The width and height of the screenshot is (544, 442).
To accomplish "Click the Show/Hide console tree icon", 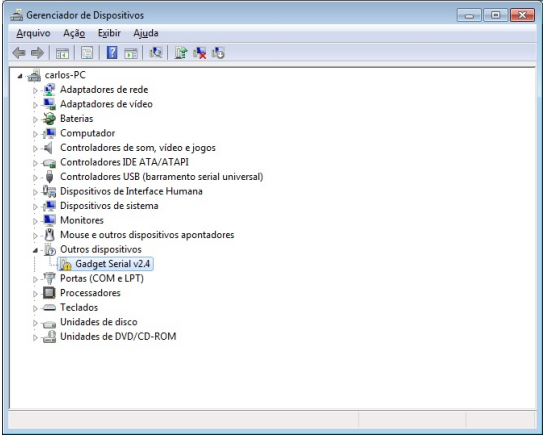I will pos(62,53).
